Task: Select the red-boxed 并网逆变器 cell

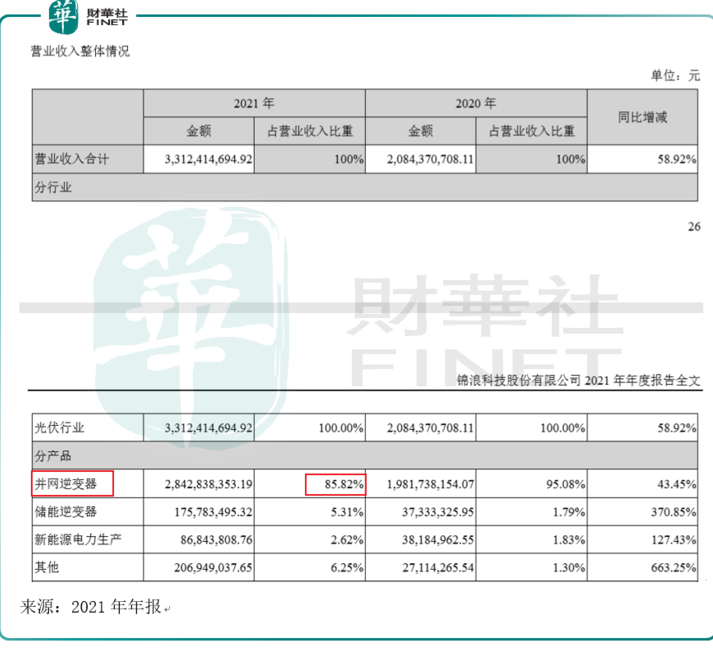Action: pyautogui.click(x=71, y=484)
